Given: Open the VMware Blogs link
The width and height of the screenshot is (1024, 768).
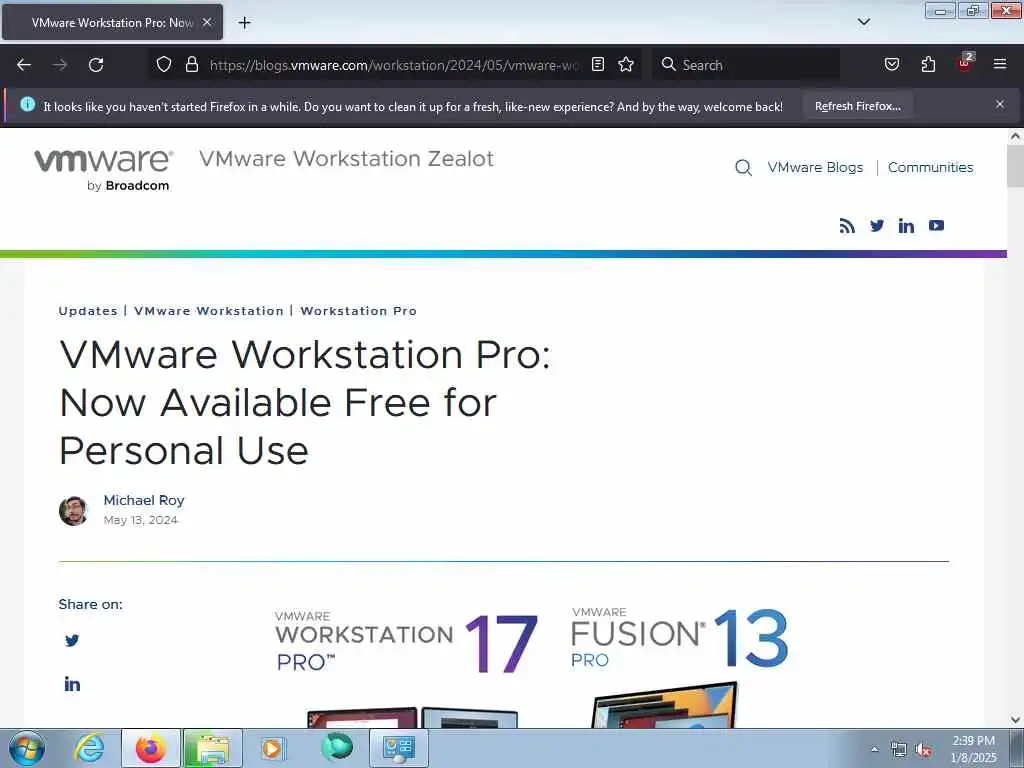Looking at the screenshot, I should 815,167.
